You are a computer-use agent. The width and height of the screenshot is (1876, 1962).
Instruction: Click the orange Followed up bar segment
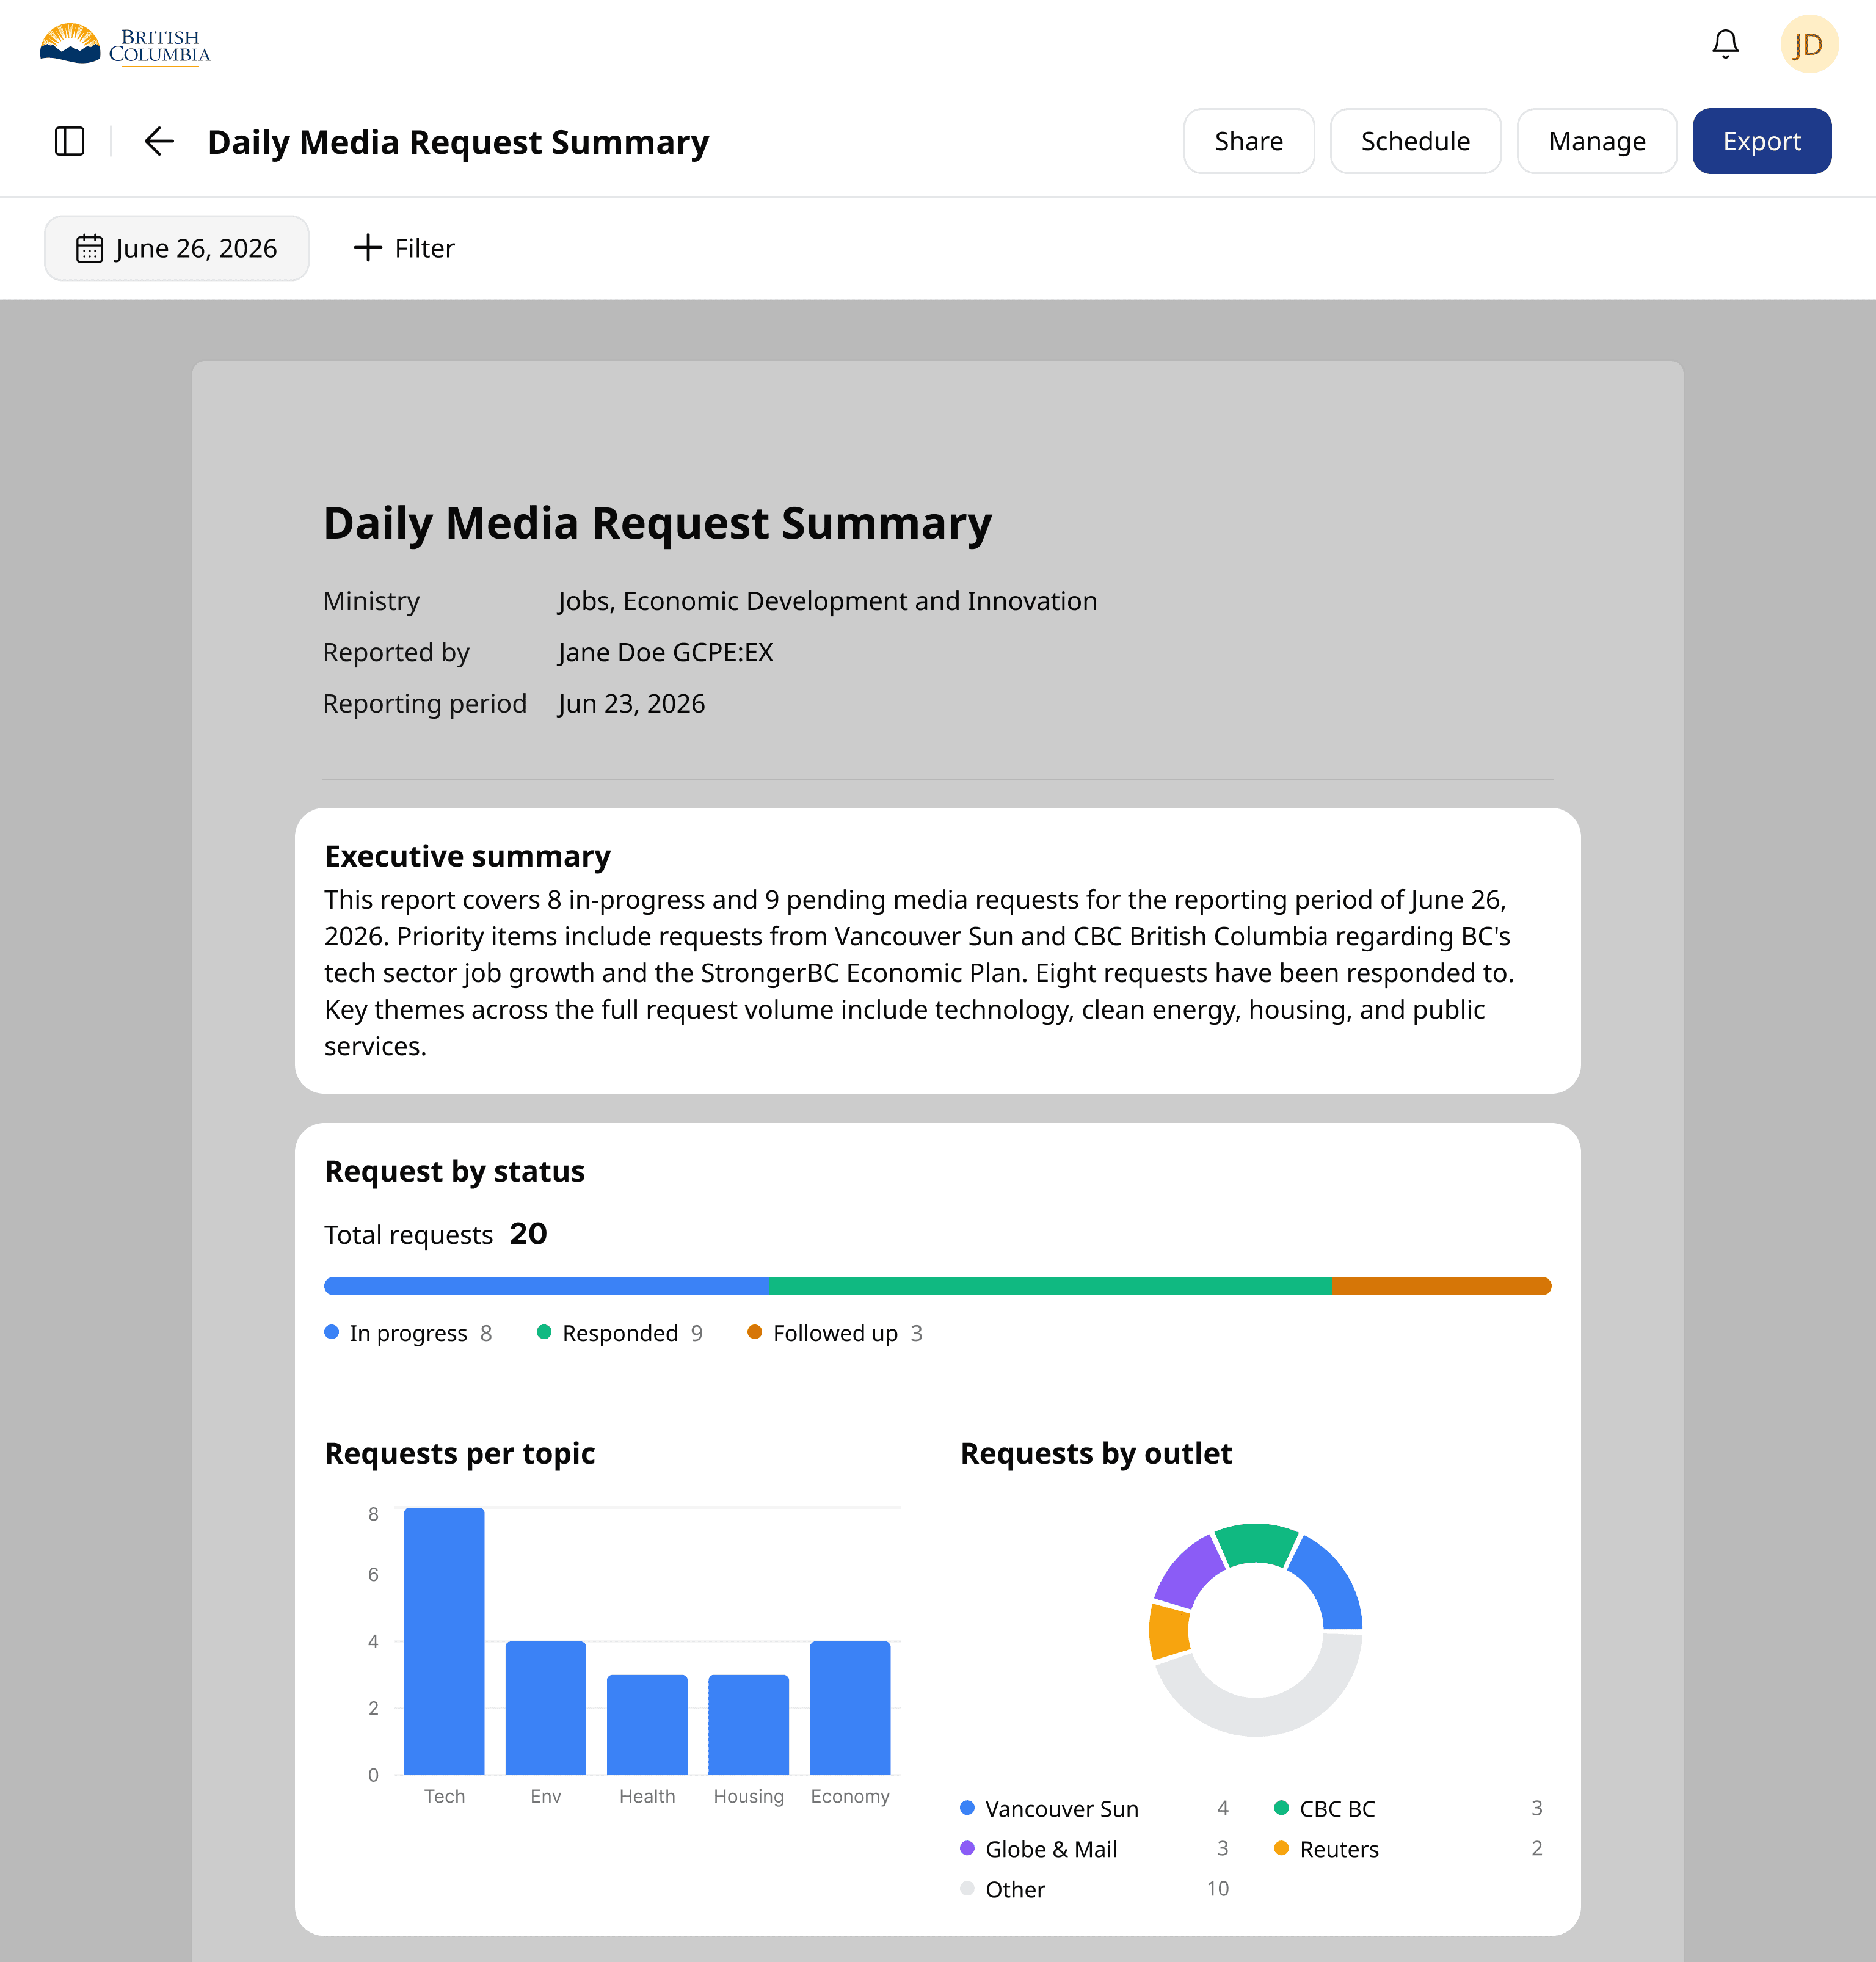1441,1286
